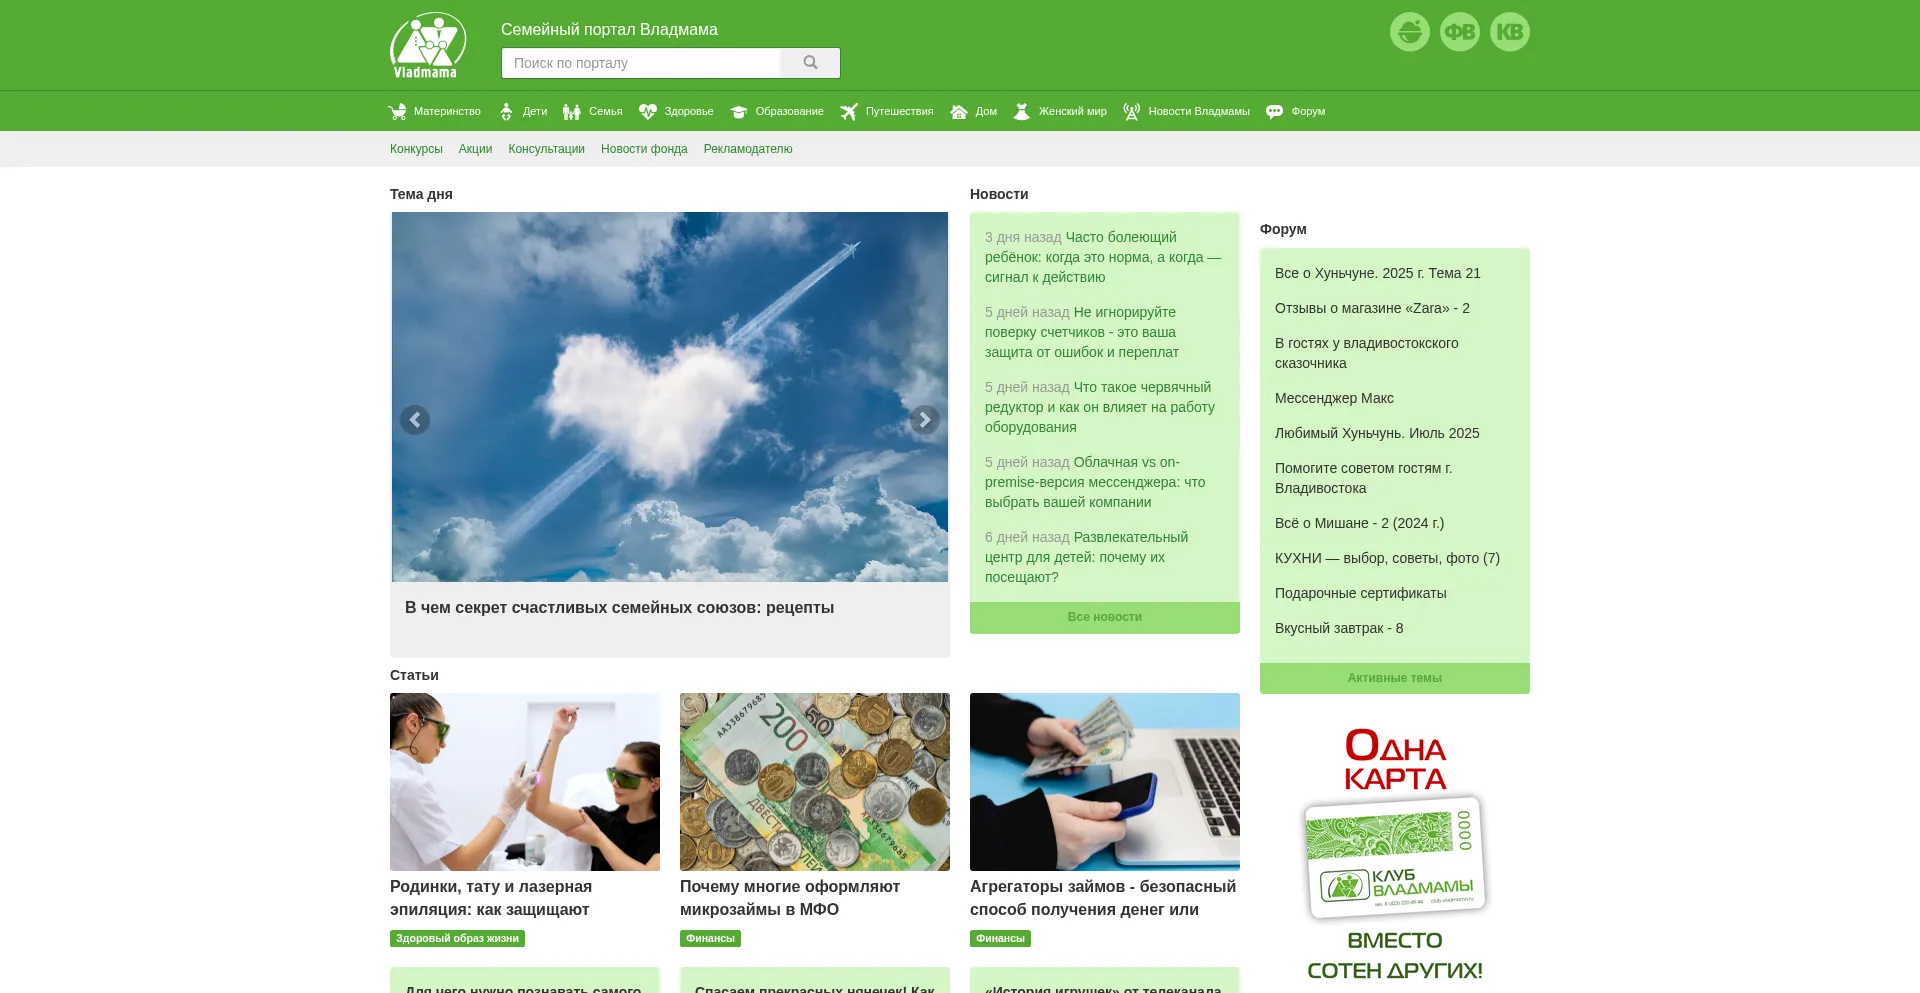The height and width of the screenshot is (993, 1920).
Task: Show previous slide with left arrow
Action: (415, 420)
